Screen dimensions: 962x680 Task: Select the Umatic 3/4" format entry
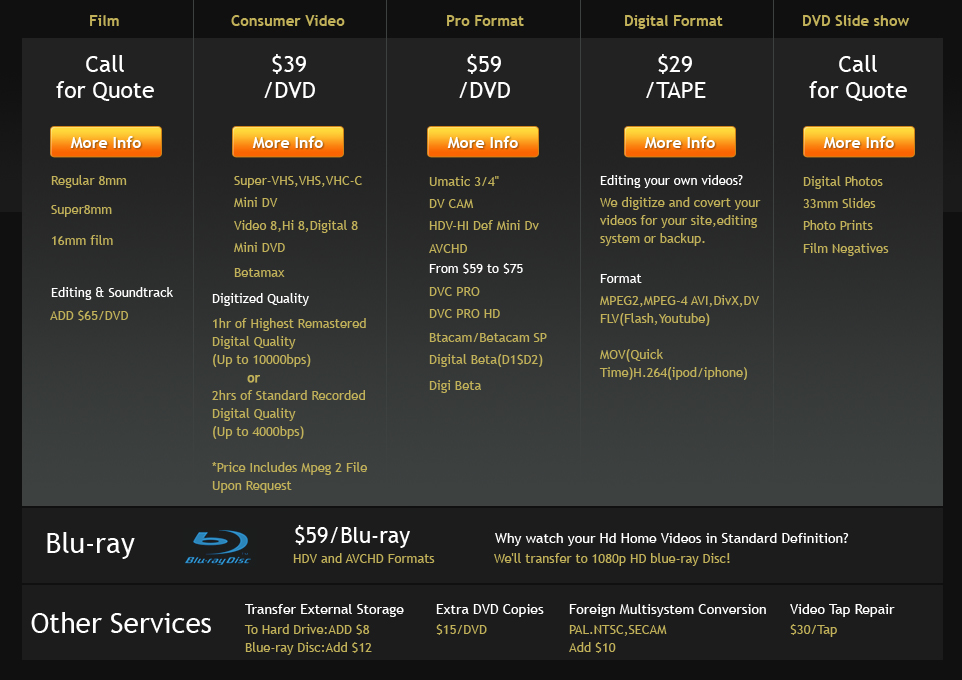(458, 181)
